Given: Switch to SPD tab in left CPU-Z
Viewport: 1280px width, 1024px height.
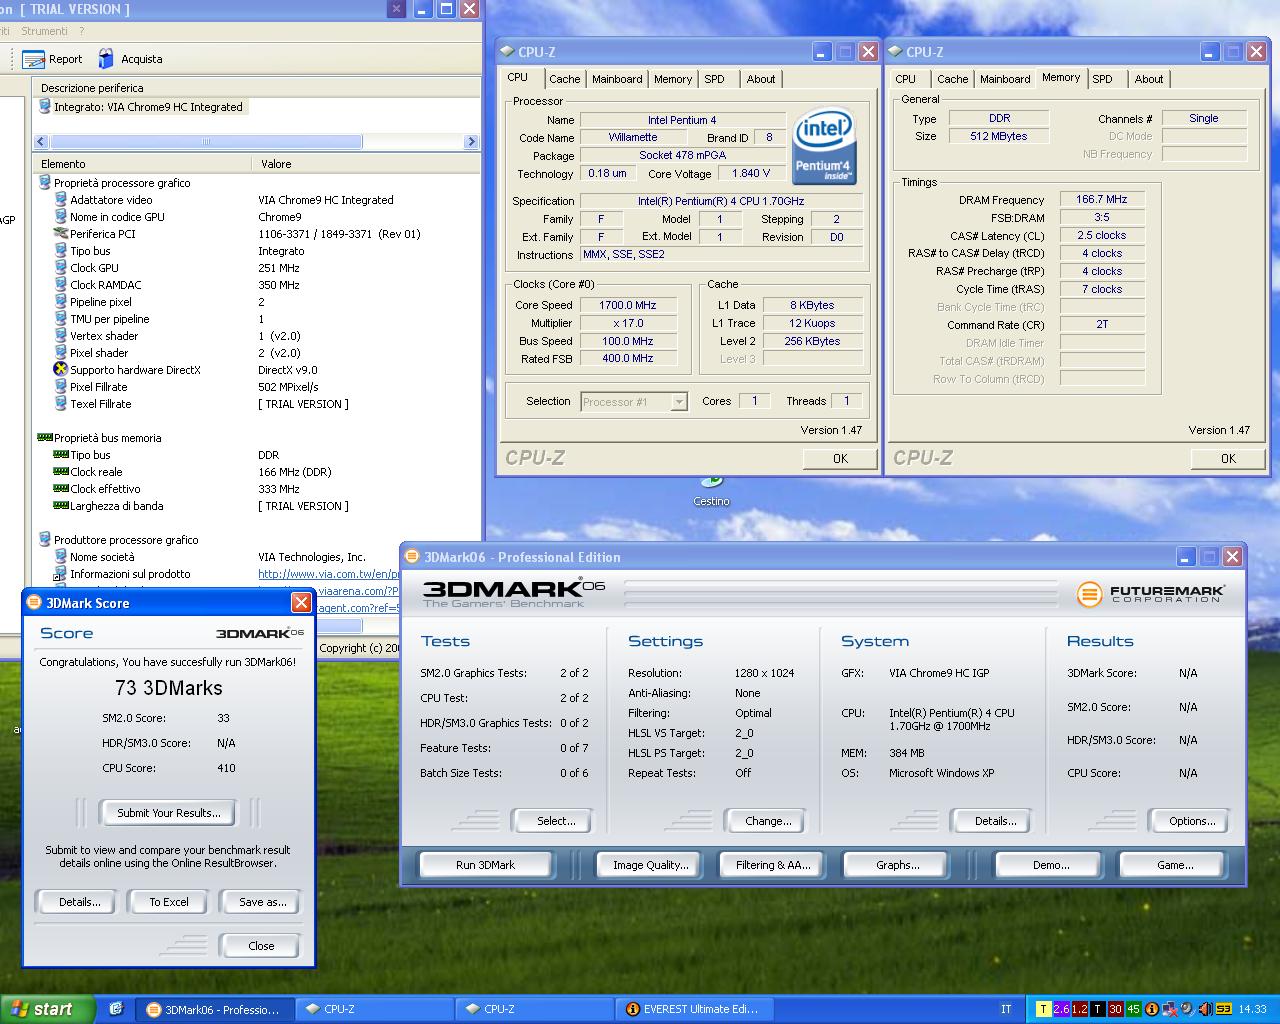Looking at the screenshot, I should coord(714,79).
